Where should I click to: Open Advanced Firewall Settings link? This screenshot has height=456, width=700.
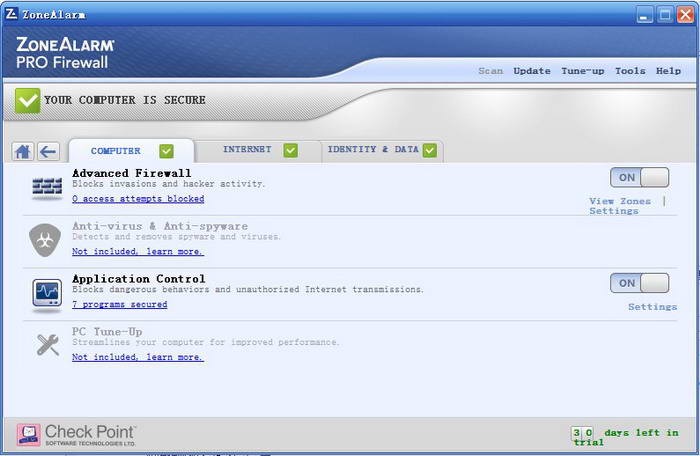[613, 211]
